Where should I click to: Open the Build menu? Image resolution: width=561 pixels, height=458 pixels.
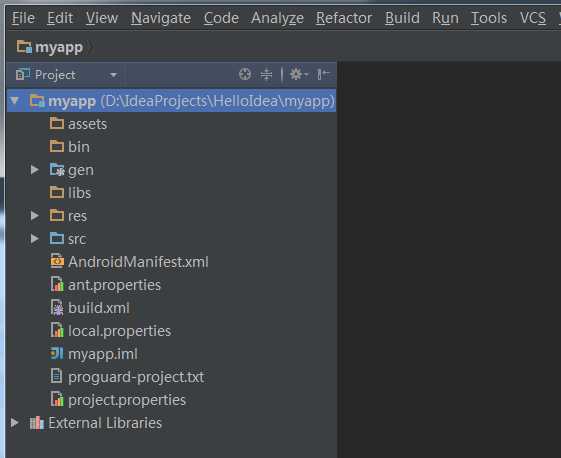(402, 18)
